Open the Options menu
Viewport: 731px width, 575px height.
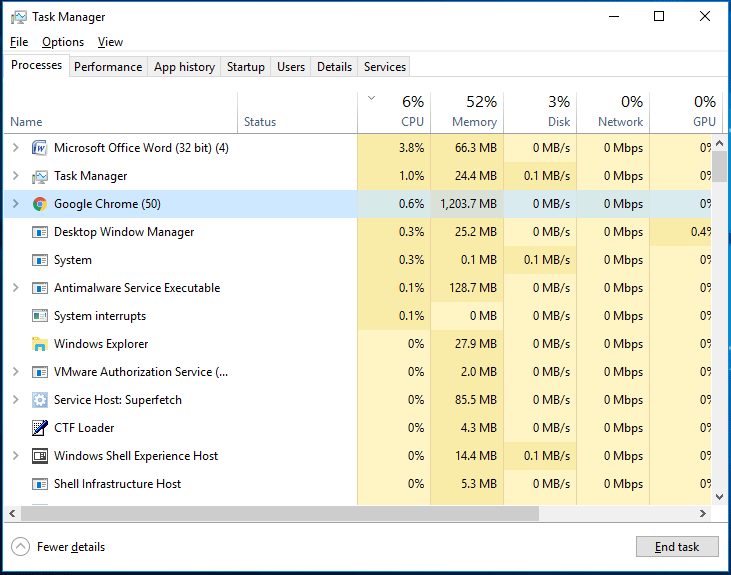[63, 42]
